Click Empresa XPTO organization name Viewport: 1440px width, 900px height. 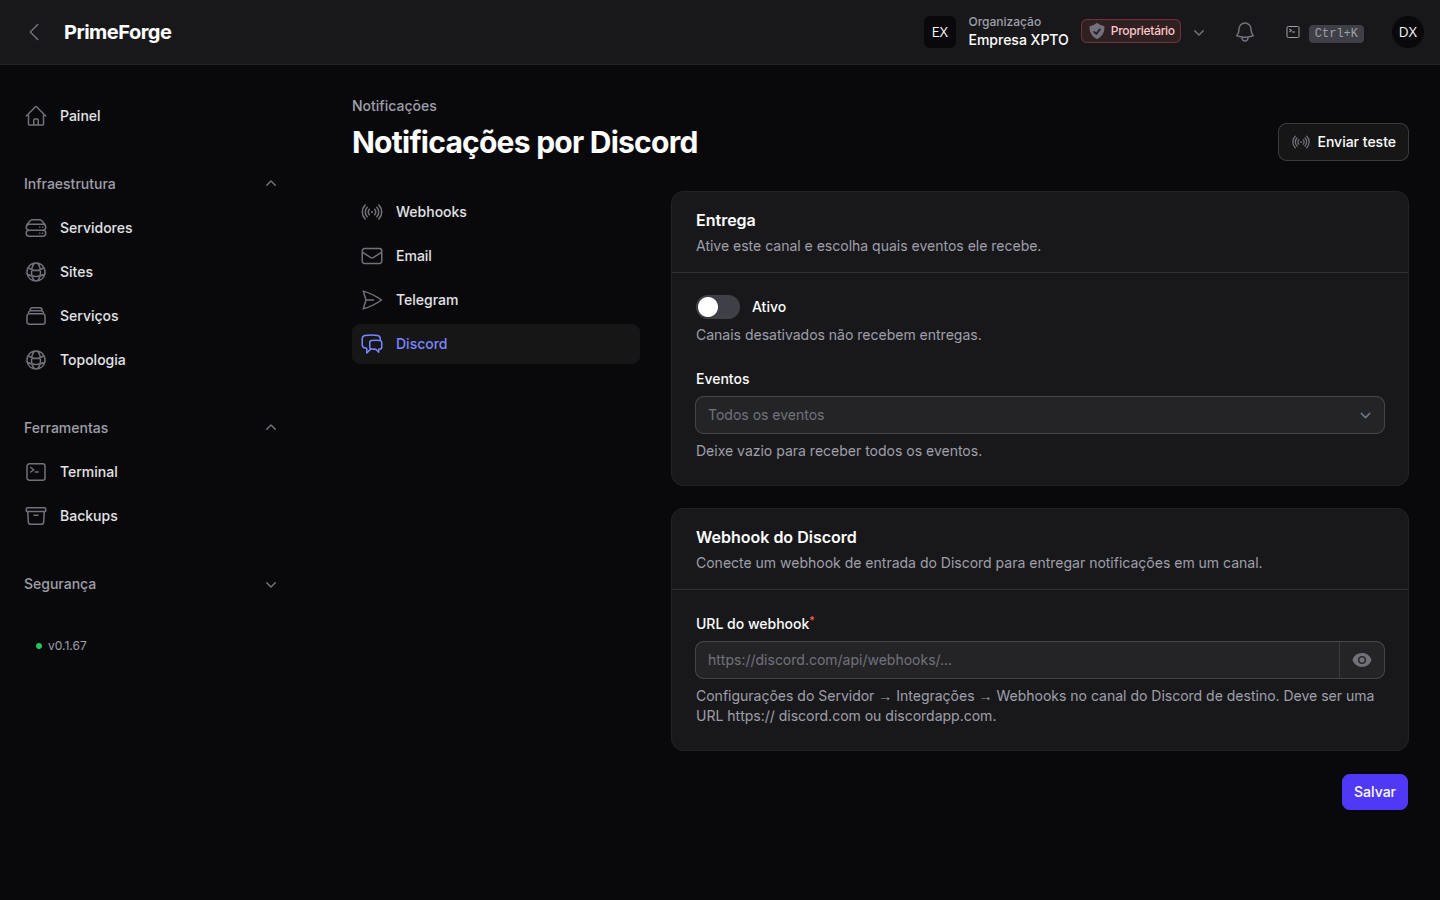(x=1018, y=40)
